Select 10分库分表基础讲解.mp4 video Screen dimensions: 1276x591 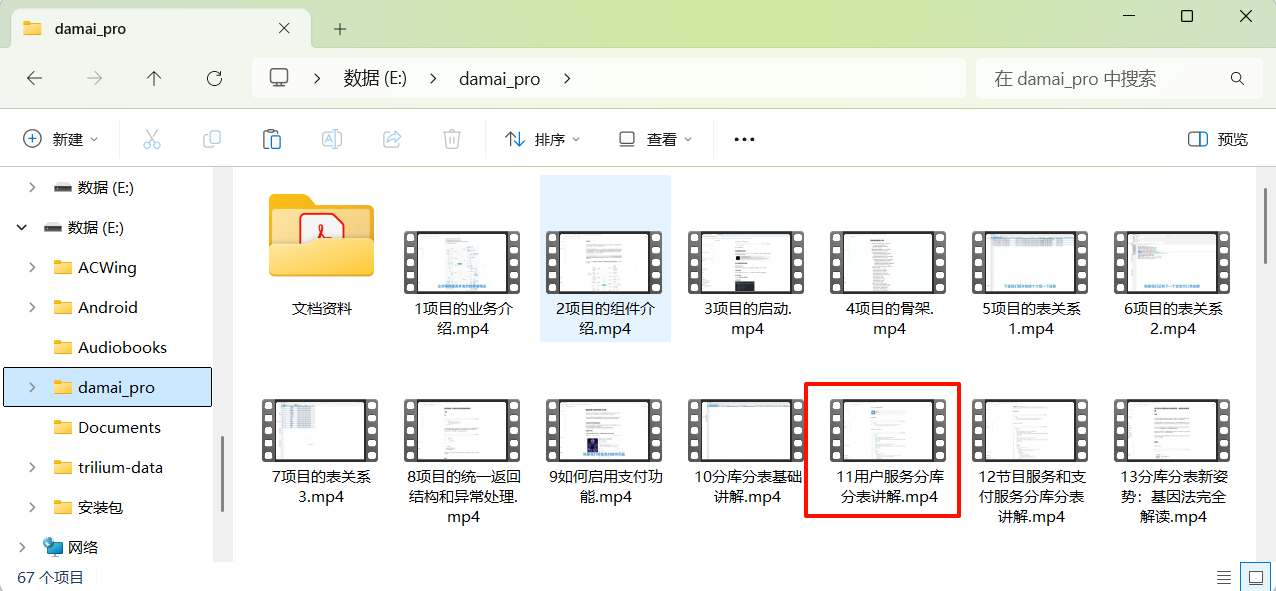coord(747,451)
